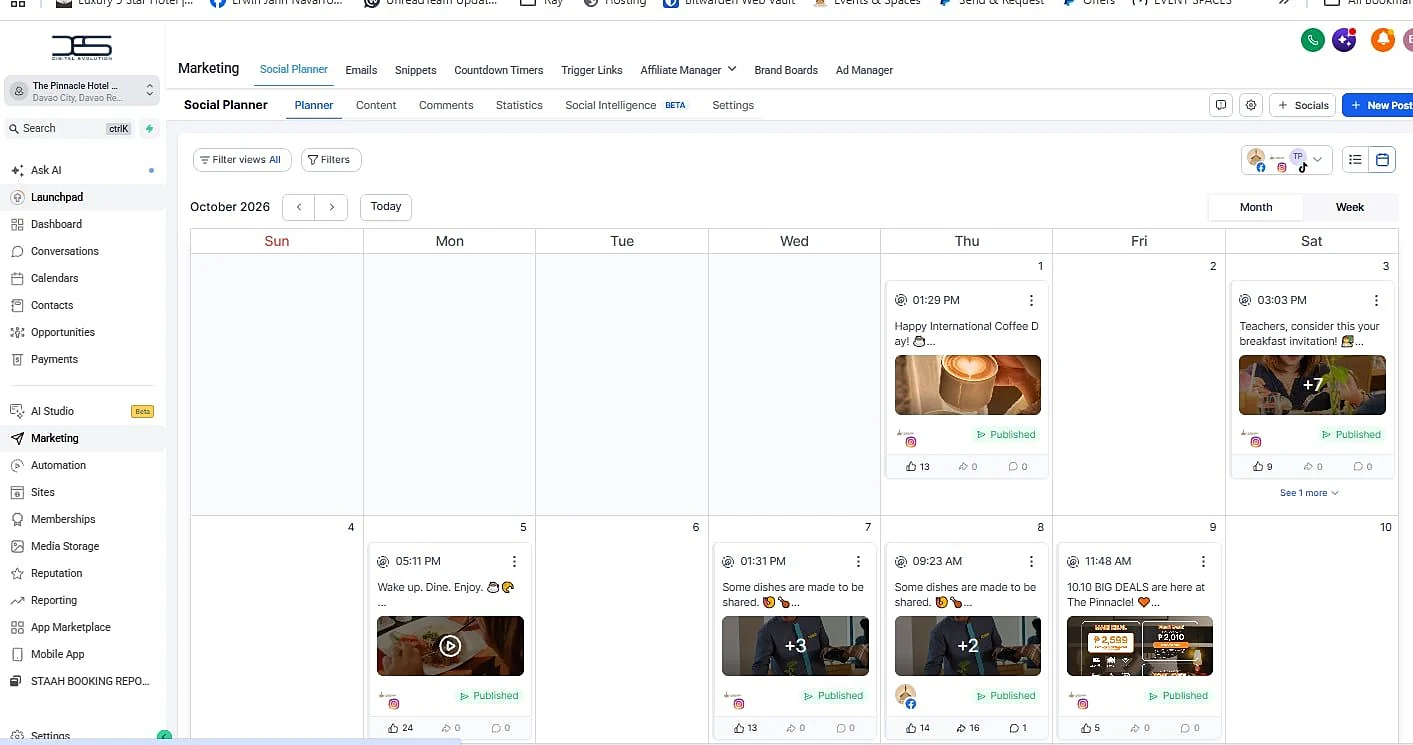The width and height of the screenshot is (1413, 745).
Task: Go to next month arrow
Action: click(332, 207)
